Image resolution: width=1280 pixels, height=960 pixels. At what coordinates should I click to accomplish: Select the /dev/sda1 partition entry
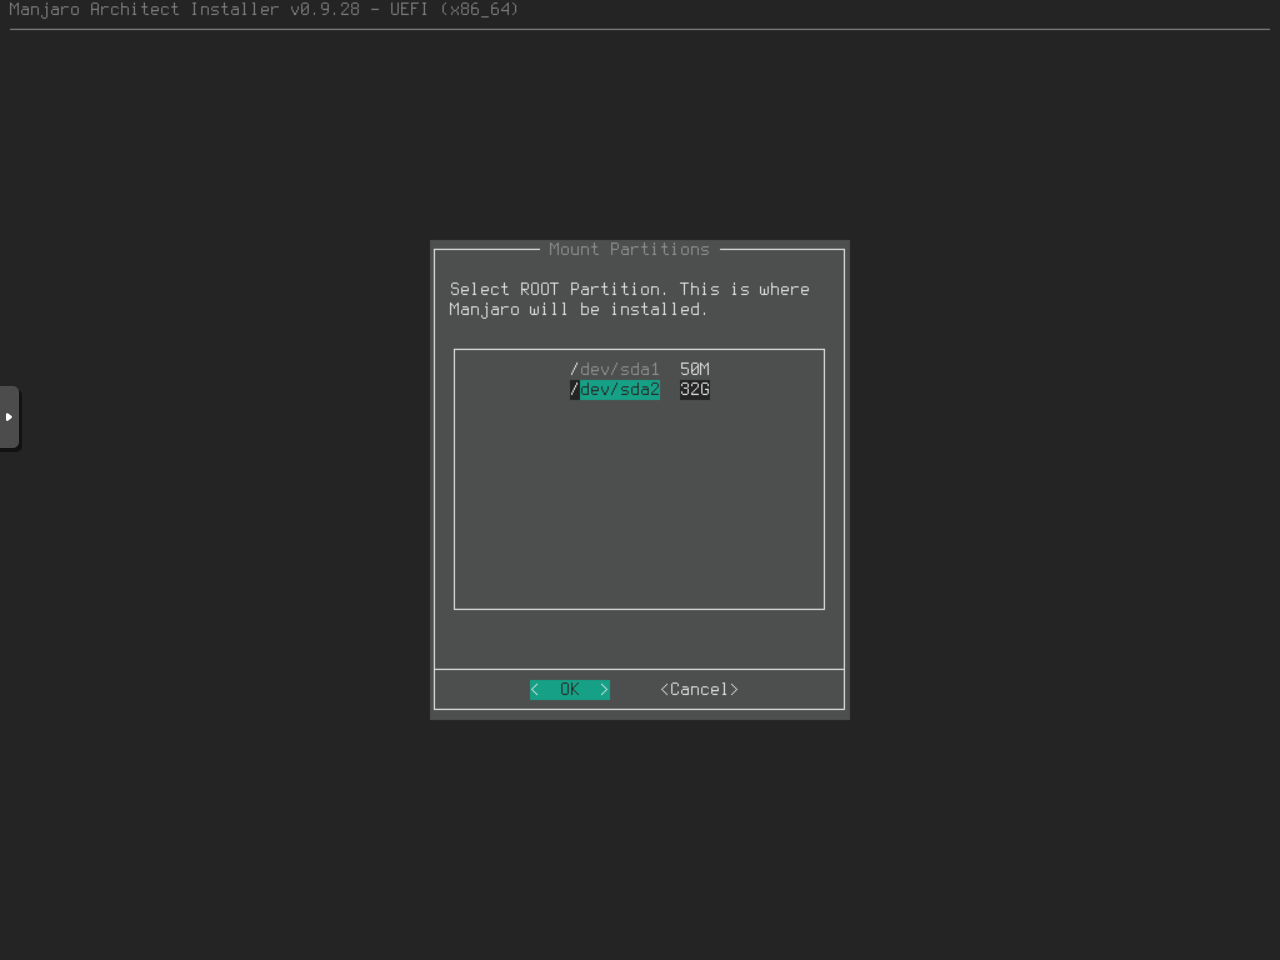click(x=615, y=369)
